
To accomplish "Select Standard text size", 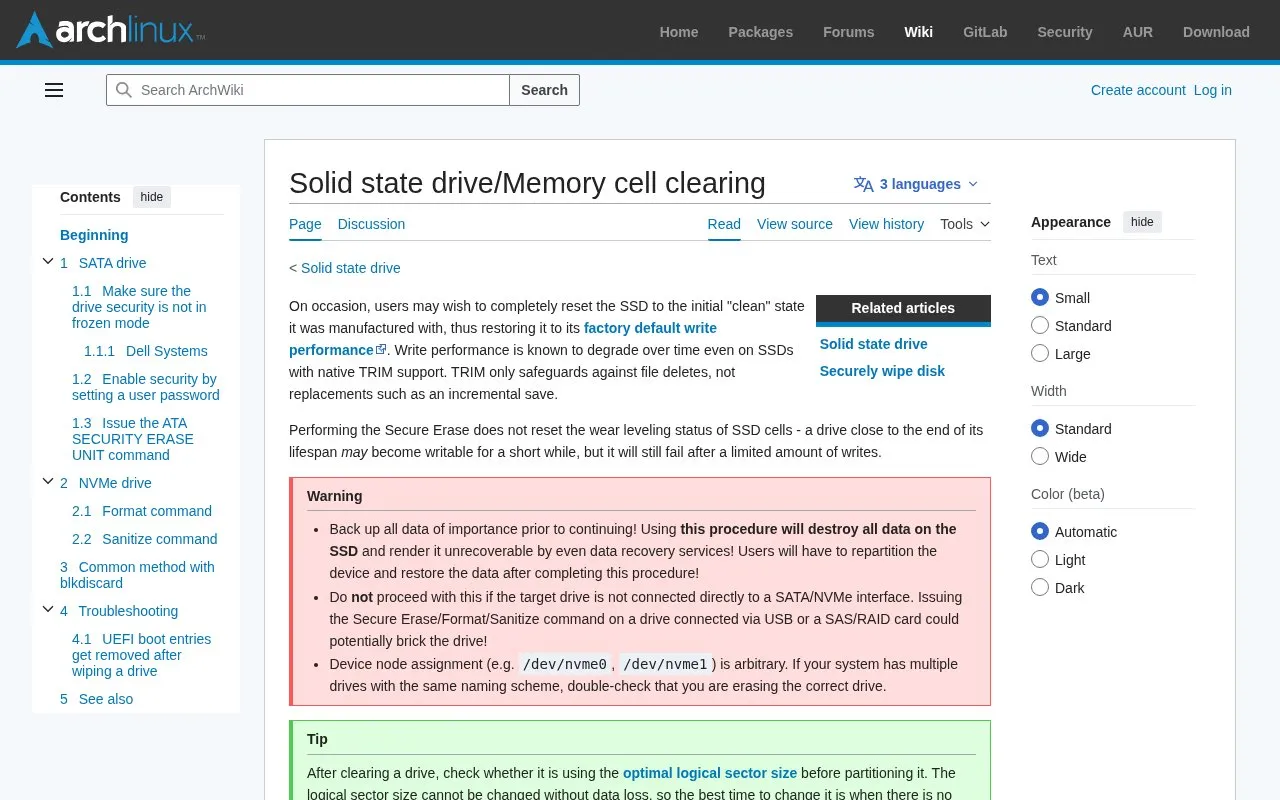I will tap(1040, 325).
